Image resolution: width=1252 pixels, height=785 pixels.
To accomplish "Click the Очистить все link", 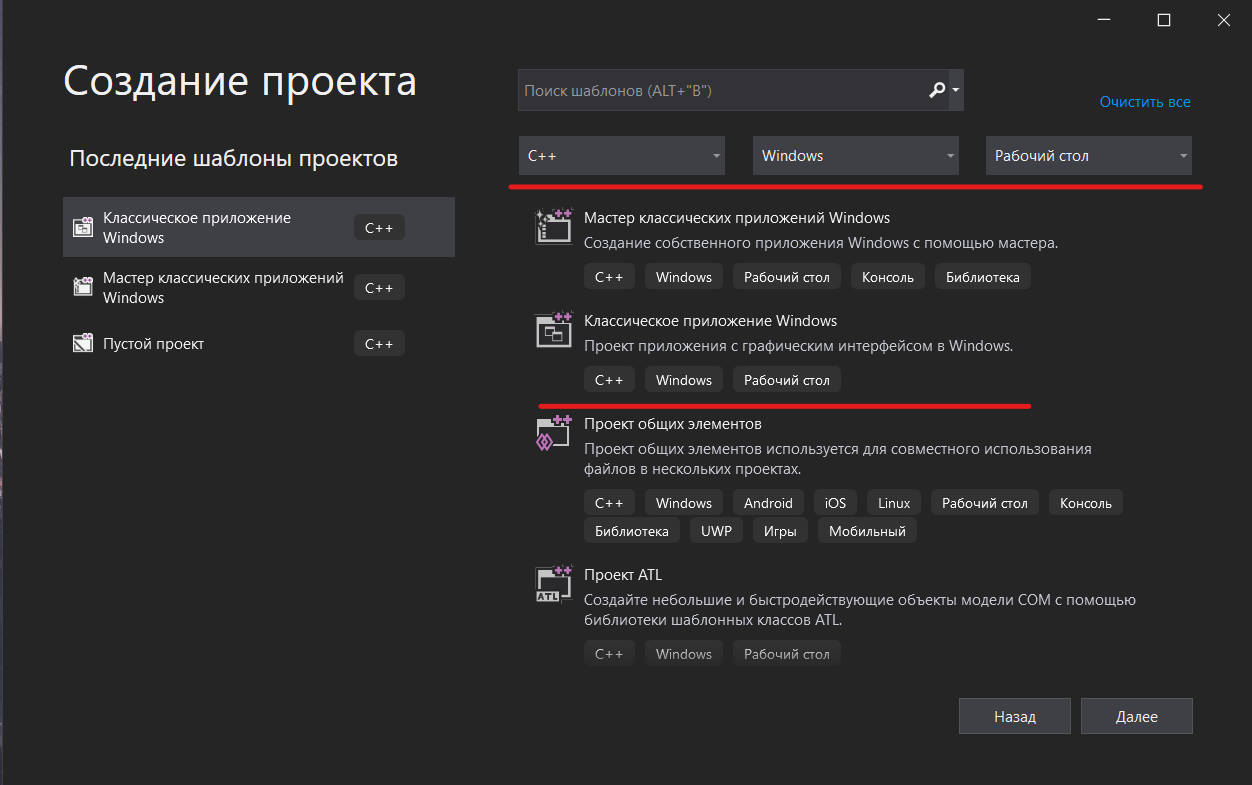I will (1145, 102).
